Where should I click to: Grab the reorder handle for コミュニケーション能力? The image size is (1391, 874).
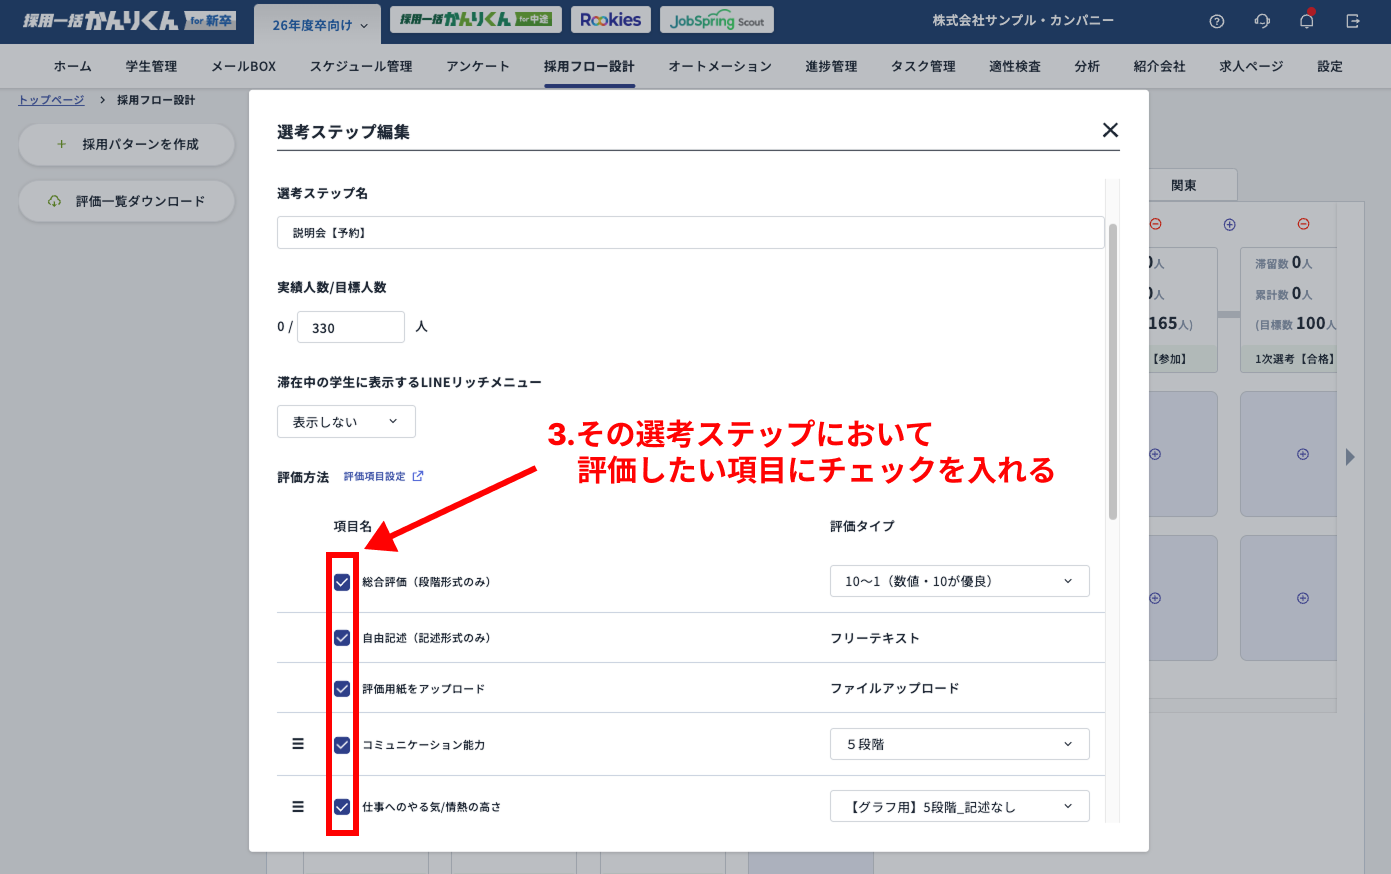(298, 744)
